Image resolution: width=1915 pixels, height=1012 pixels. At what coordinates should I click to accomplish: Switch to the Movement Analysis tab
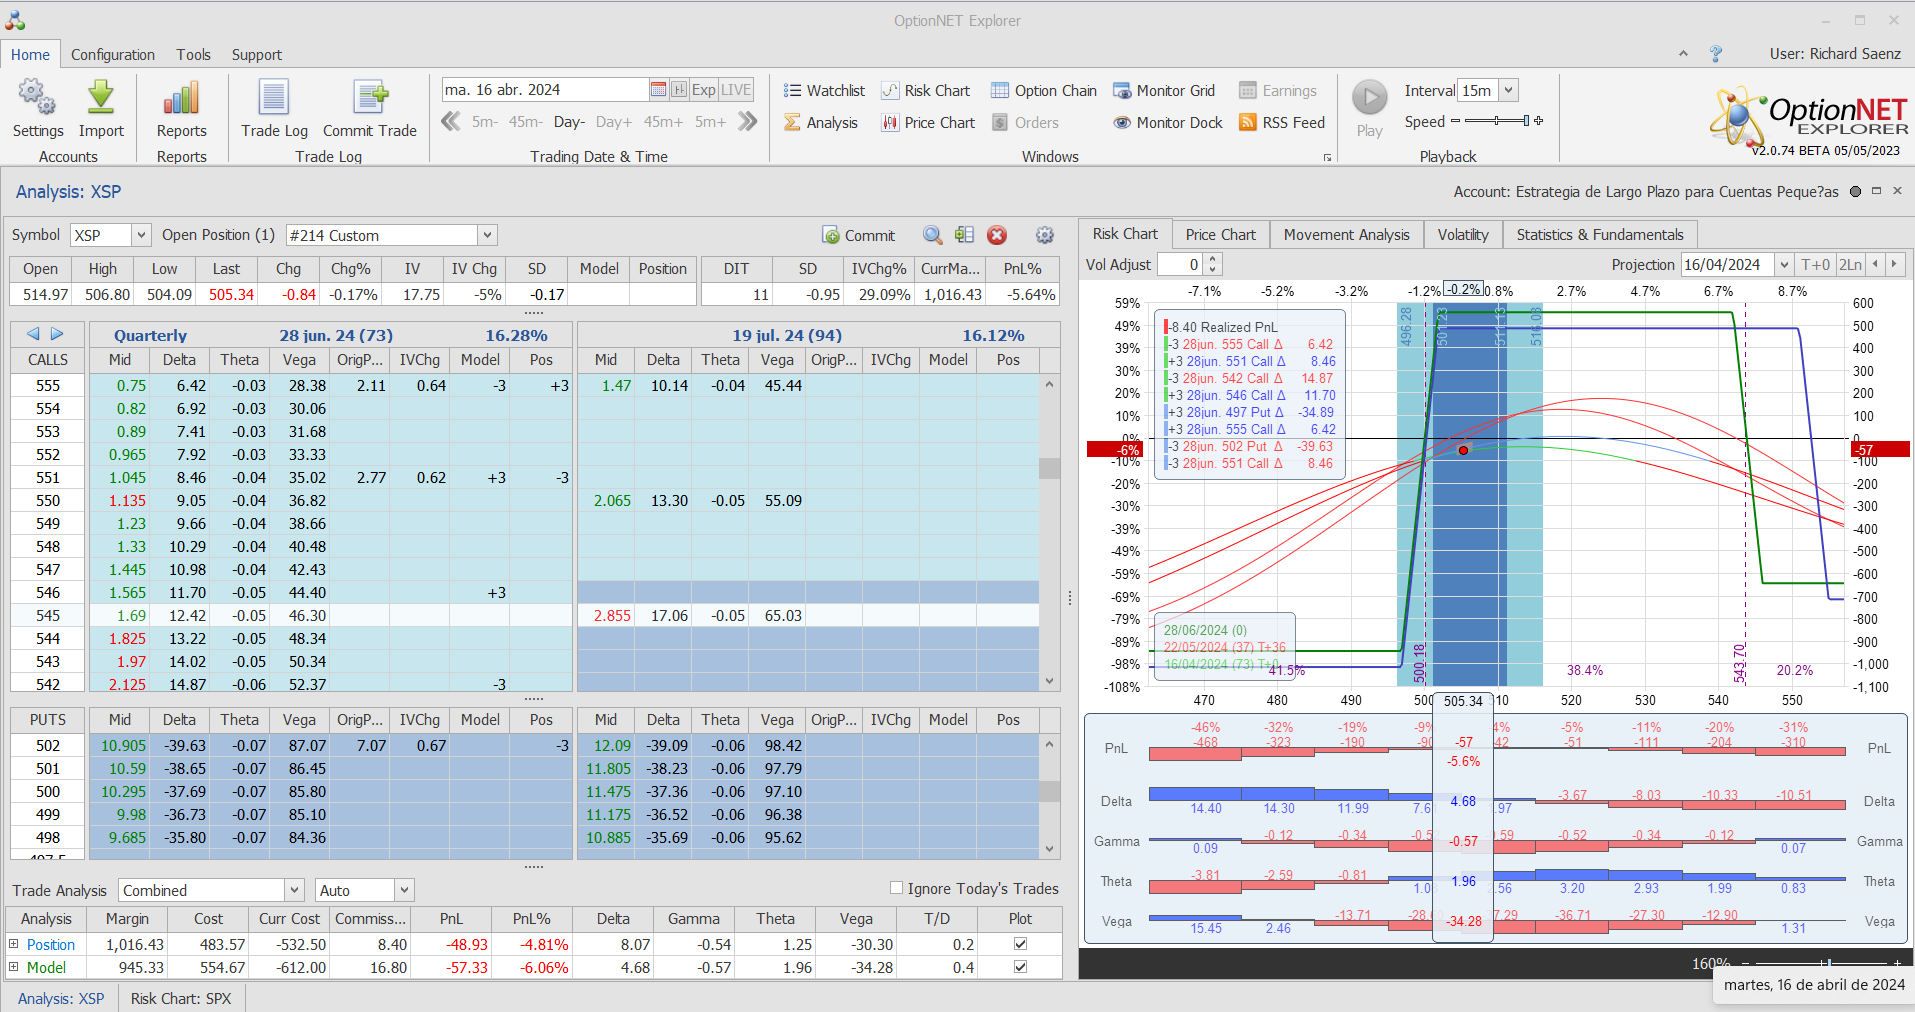point(1346,234)
